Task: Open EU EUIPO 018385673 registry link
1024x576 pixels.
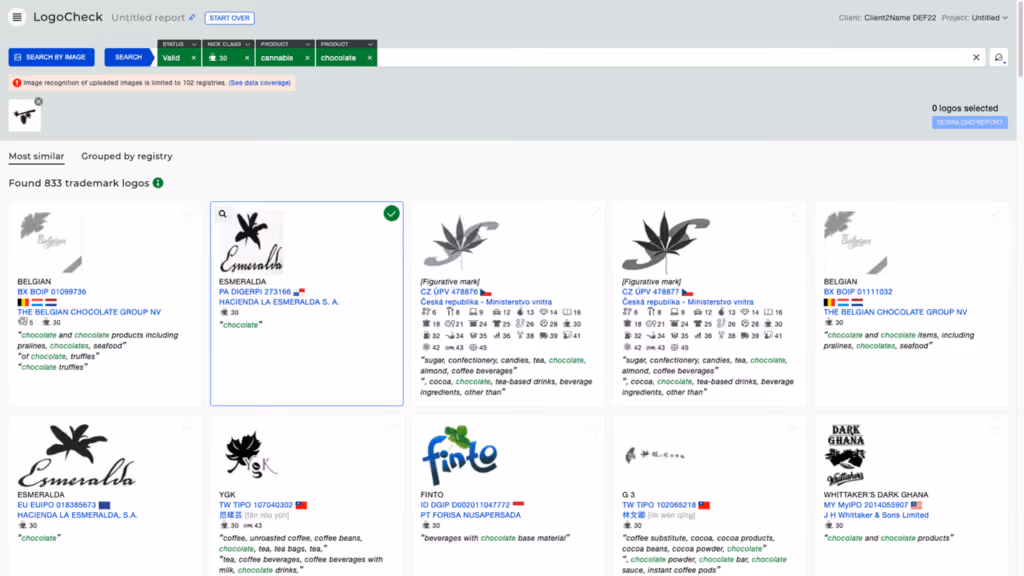Action: click(57, 505)
